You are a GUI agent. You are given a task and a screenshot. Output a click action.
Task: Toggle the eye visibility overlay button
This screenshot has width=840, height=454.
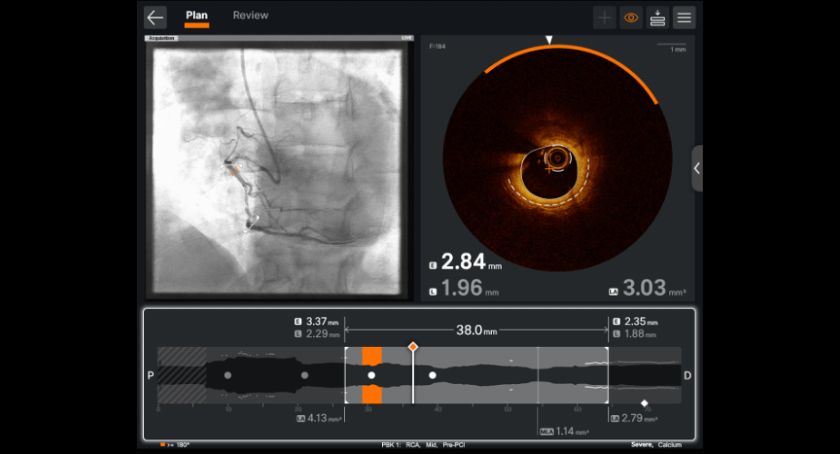click(631, 17)
